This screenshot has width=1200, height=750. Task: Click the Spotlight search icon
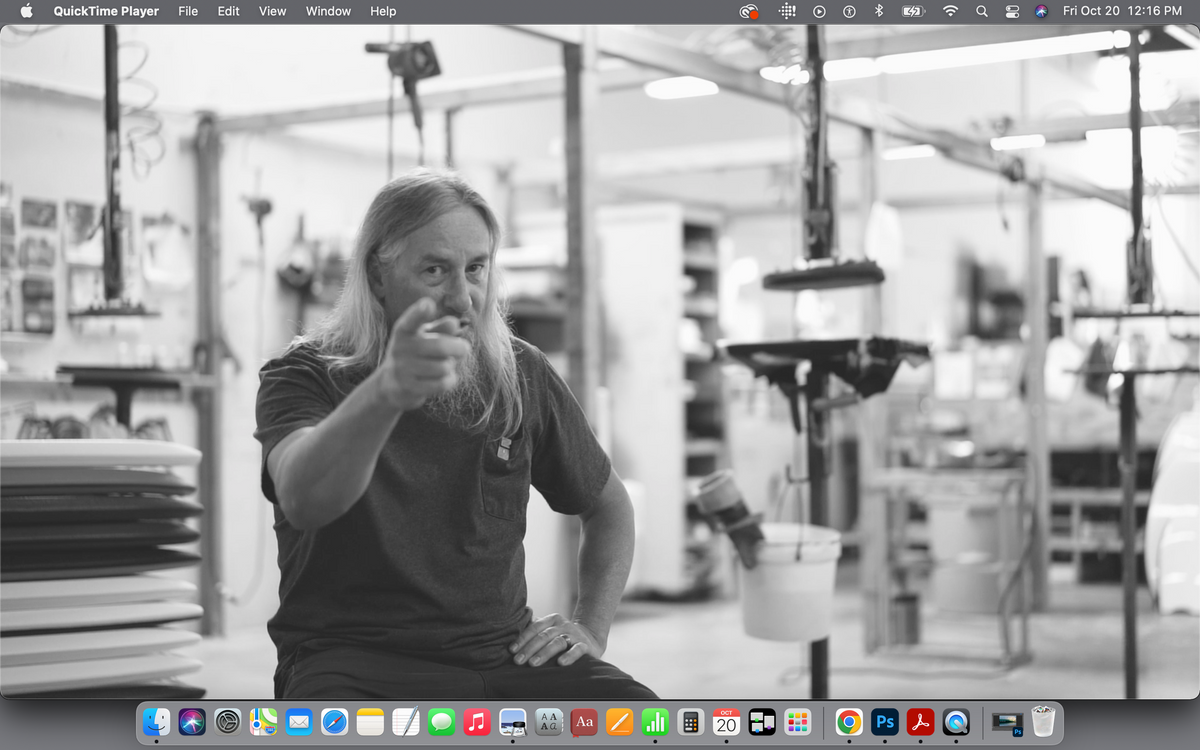coord(981,11)
